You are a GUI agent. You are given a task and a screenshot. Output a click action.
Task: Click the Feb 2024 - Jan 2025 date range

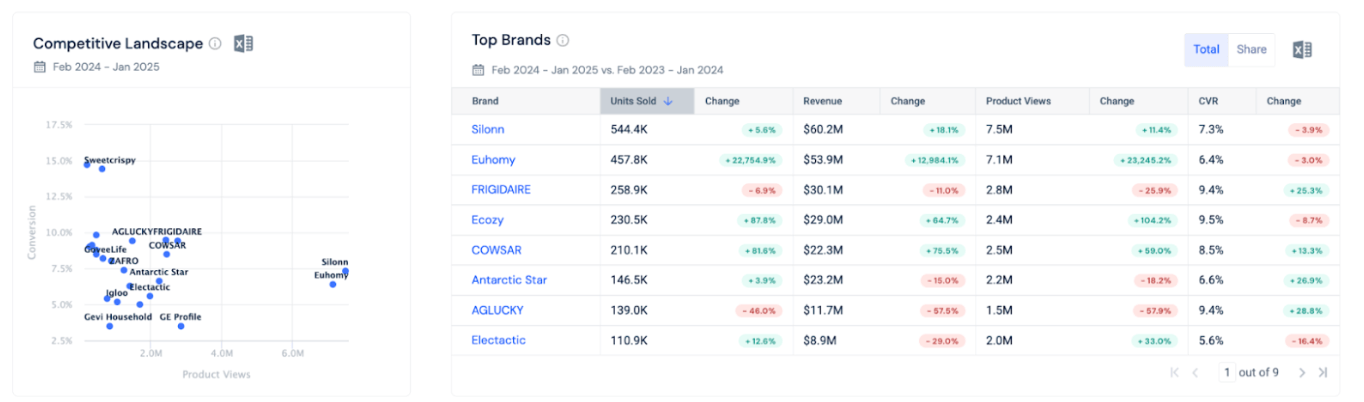[106, 67]
